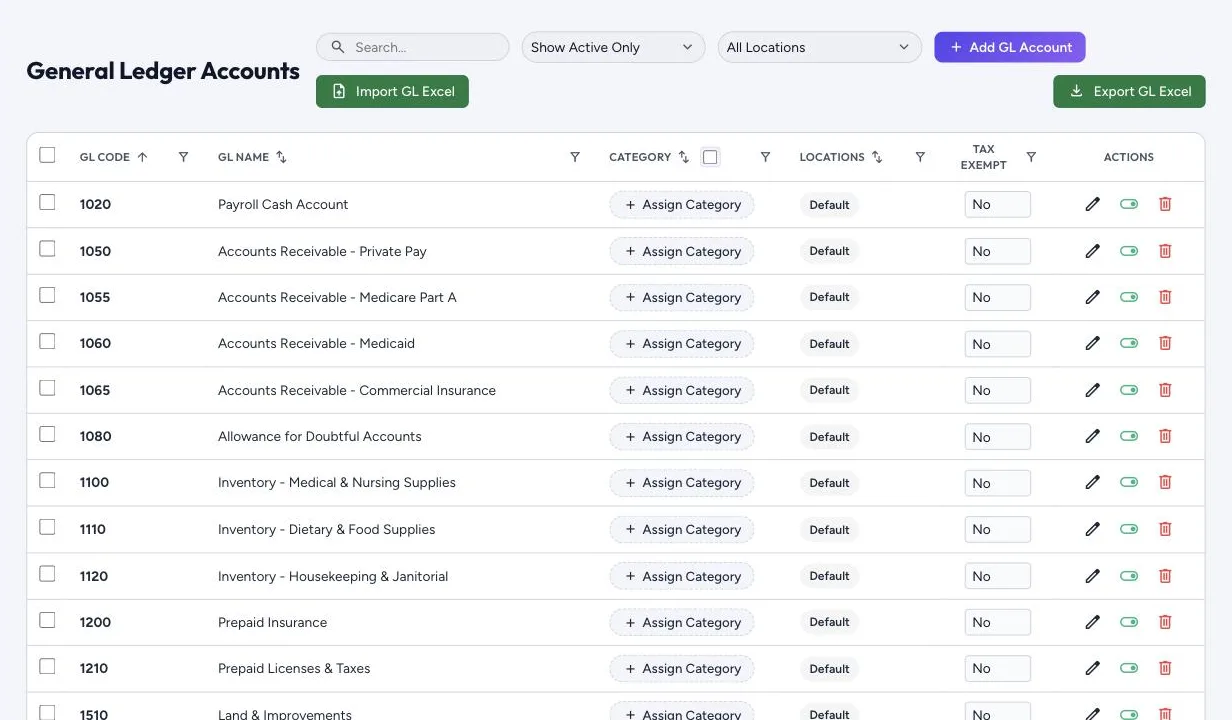This screenshot has width=1232, height=720.
Task: Select row 1055 checkbox
Action: click(47, 295)
